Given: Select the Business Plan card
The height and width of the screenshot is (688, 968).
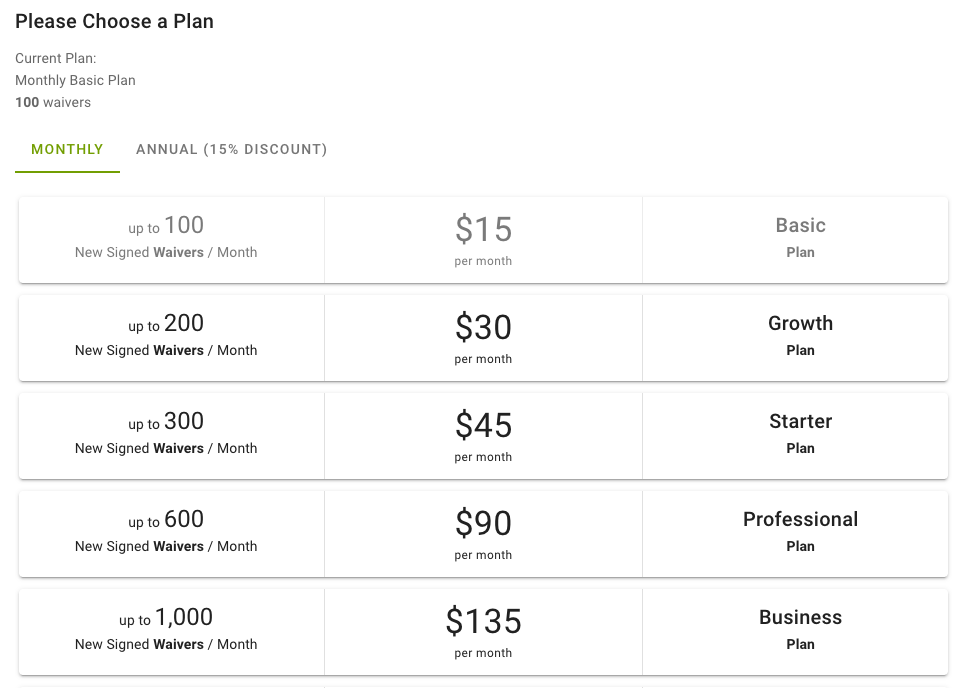Looking at the screenshot, I should pos(483,632).
